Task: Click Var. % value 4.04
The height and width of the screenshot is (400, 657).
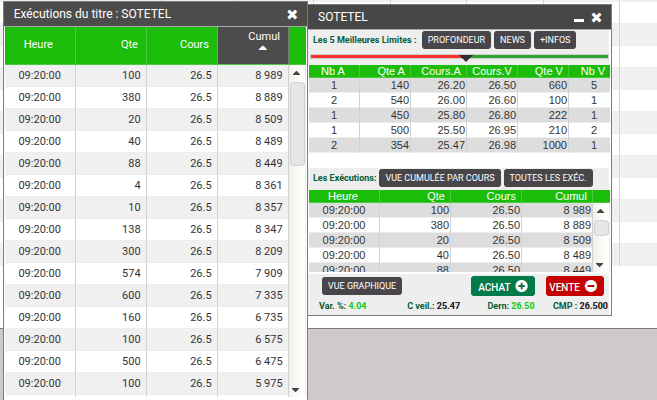Action: (x=357, y=306)
